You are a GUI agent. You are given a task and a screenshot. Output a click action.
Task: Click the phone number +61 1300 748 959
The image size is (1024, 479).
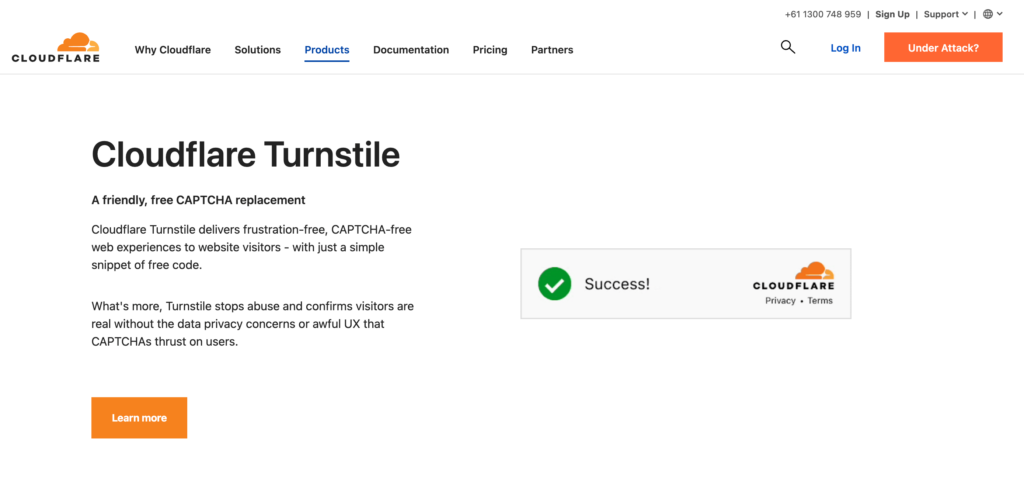(x=823, y=14)
